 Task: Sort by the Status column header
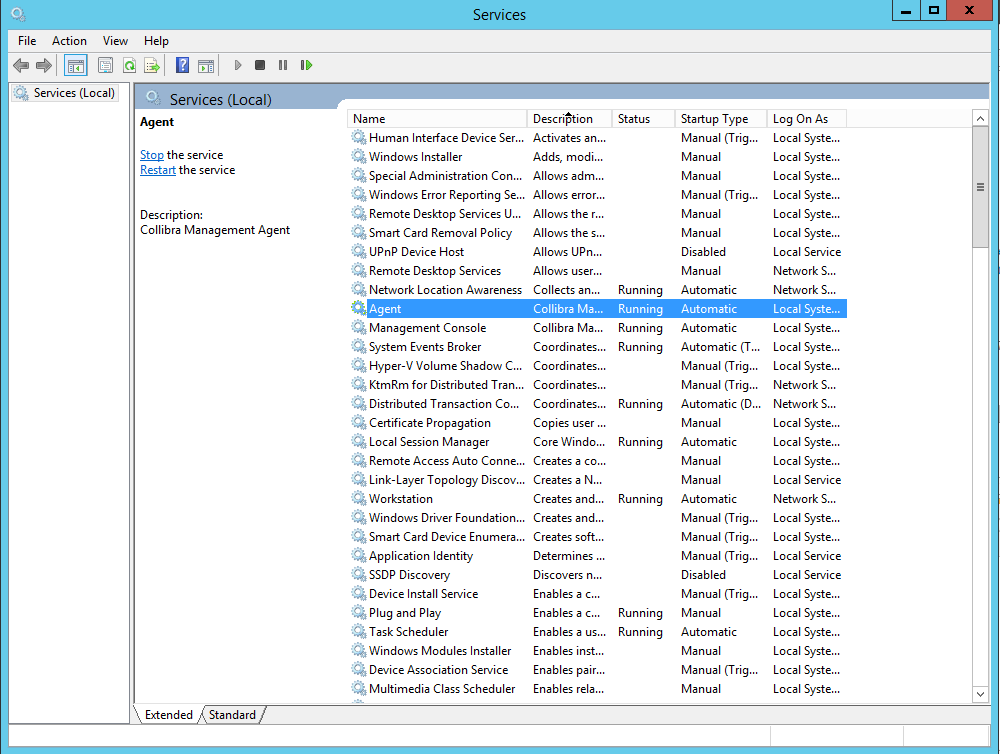coord(634,119)
